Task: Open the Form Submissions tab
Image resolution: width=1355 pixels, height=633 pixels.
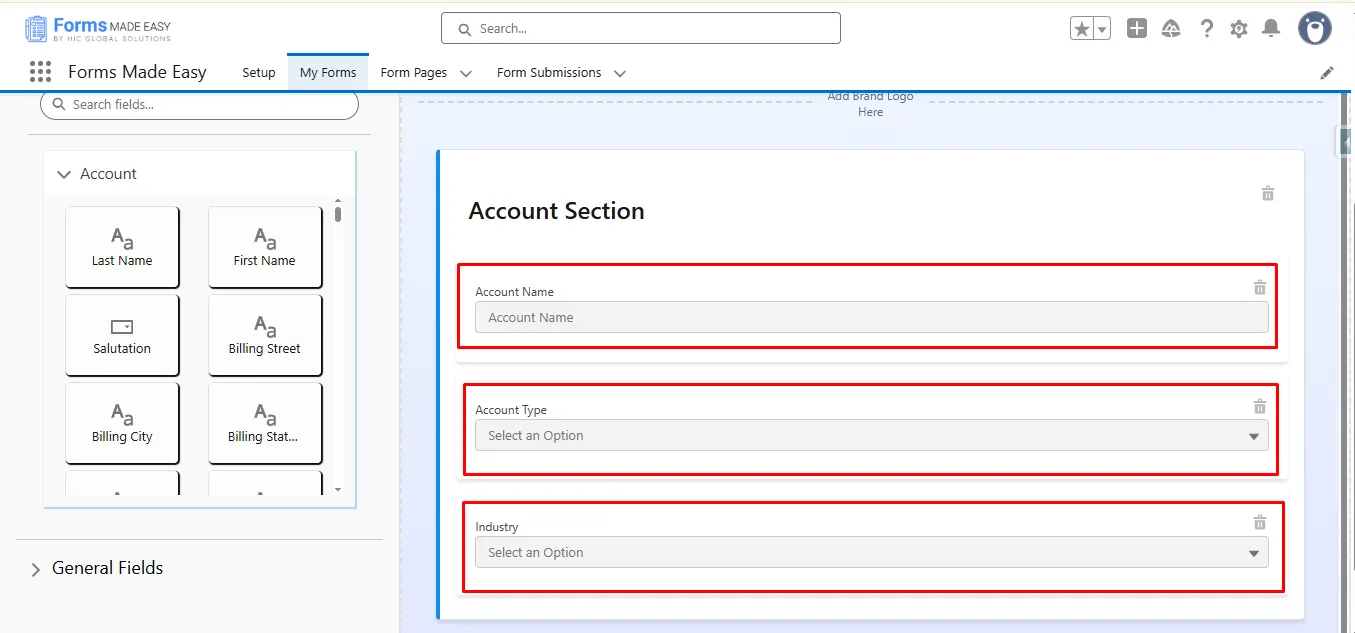Action: pyautogui.click(x=549, y=73)
